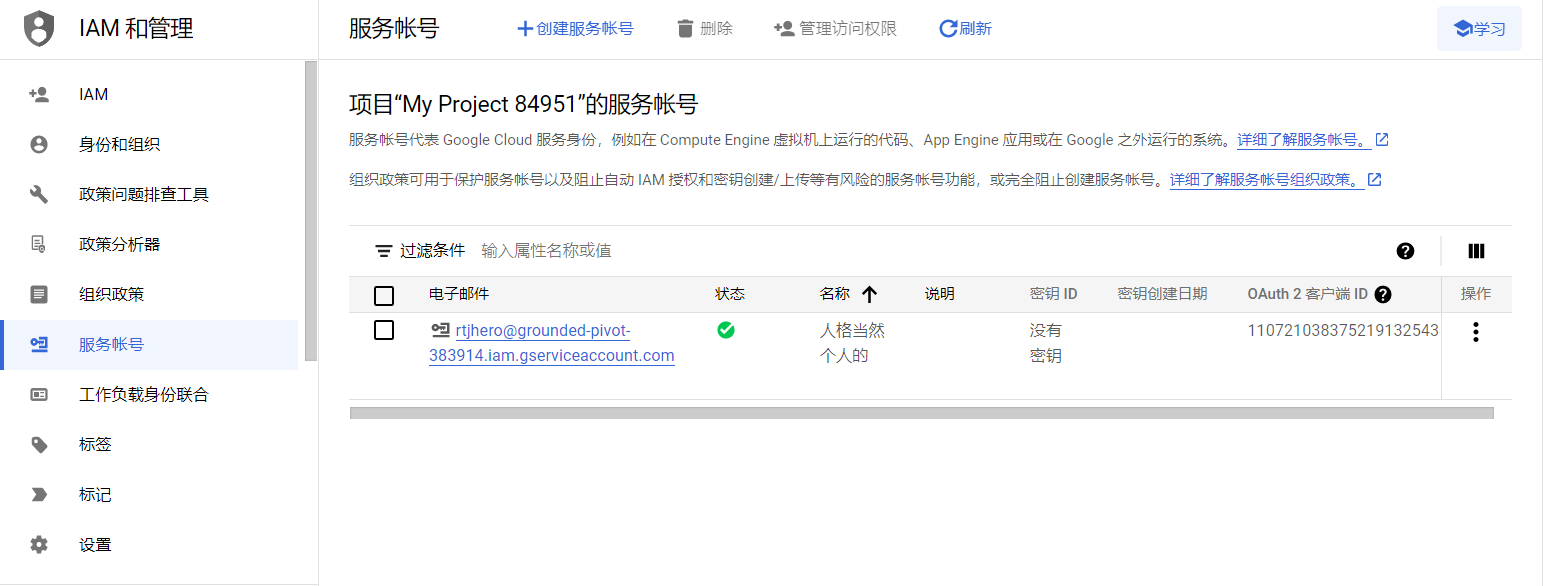Click the external link icon after 服务帐号组织政策

1375,180
